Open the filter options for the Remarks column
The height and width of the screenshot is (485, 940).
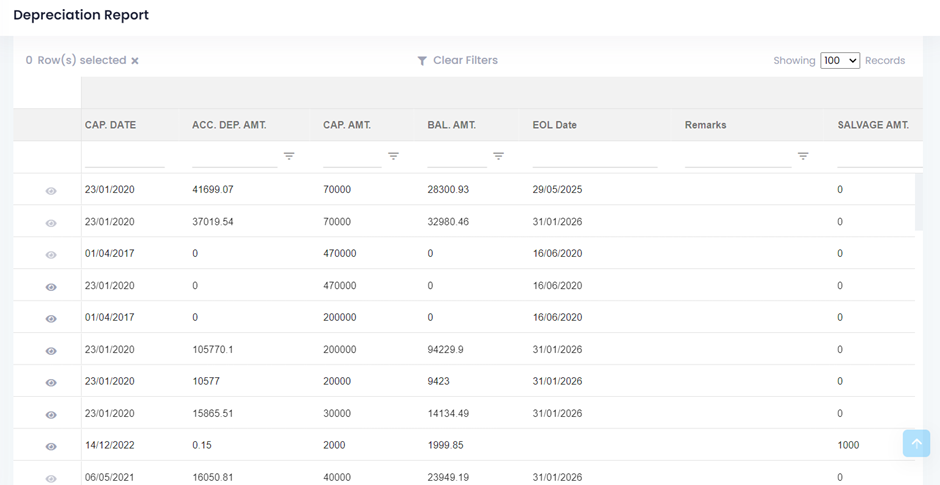[x=803, y=156]
